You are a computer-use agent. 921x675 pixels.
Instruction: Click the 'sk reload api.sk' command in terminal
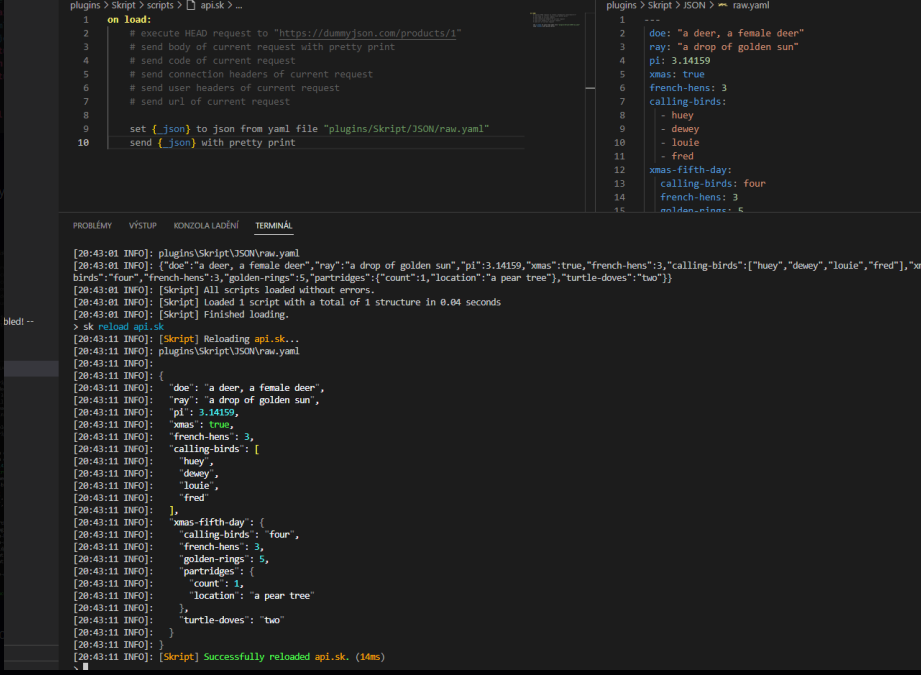tap(123, 327)
